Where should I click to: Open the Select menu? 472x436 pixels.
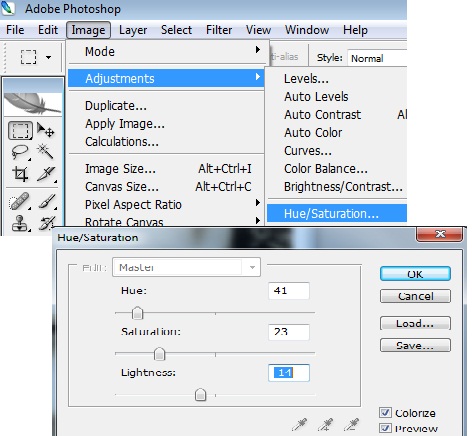tap(176, 30)
